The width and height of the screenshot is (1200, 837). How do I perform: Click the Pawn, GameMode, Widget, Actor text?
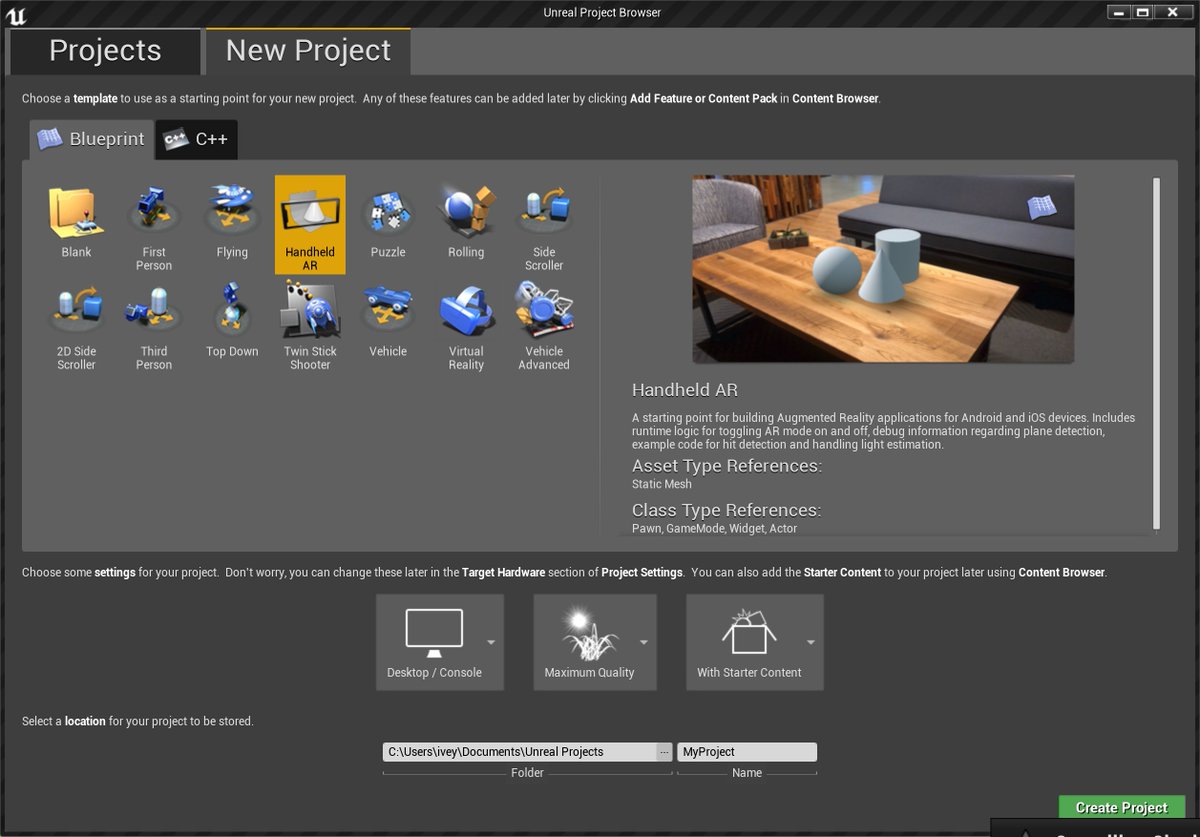pos(715,528)
